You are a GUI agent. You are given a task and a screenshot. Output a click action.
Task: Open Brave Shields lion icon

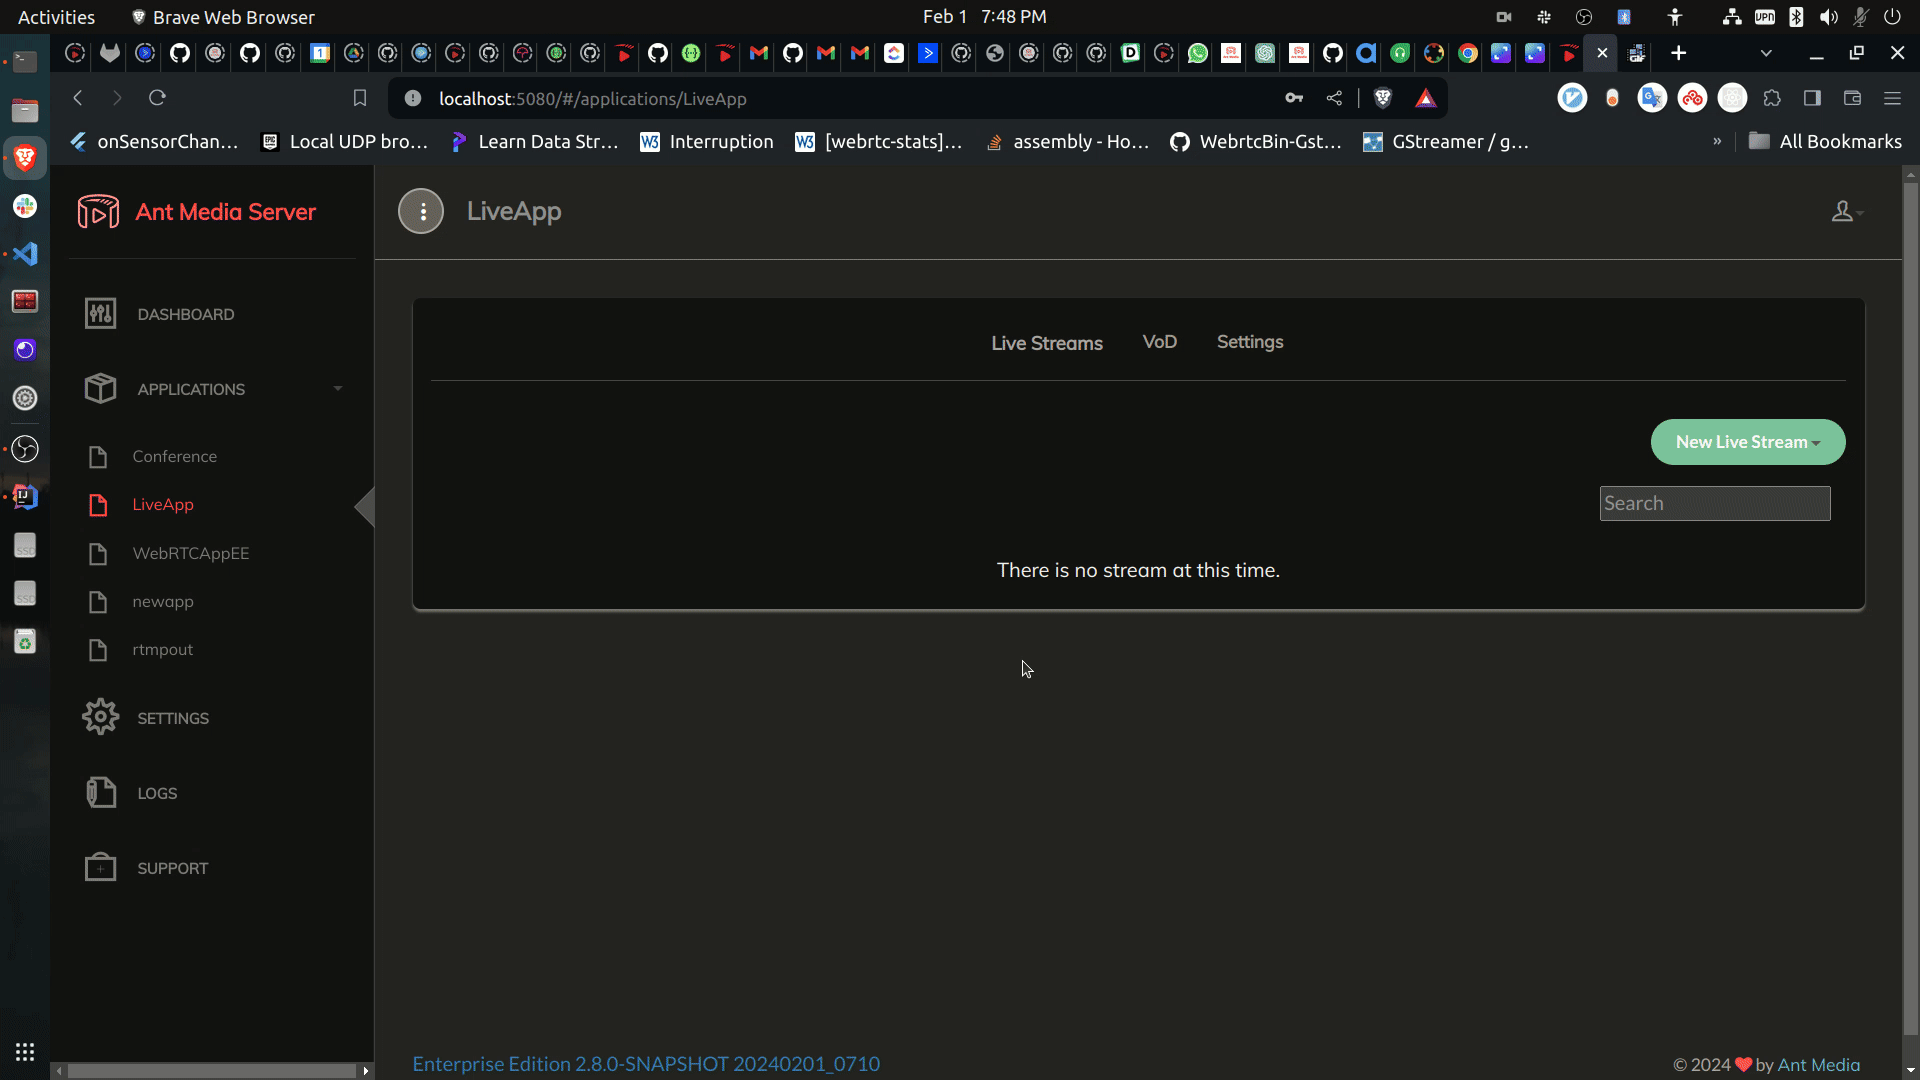1383,98
